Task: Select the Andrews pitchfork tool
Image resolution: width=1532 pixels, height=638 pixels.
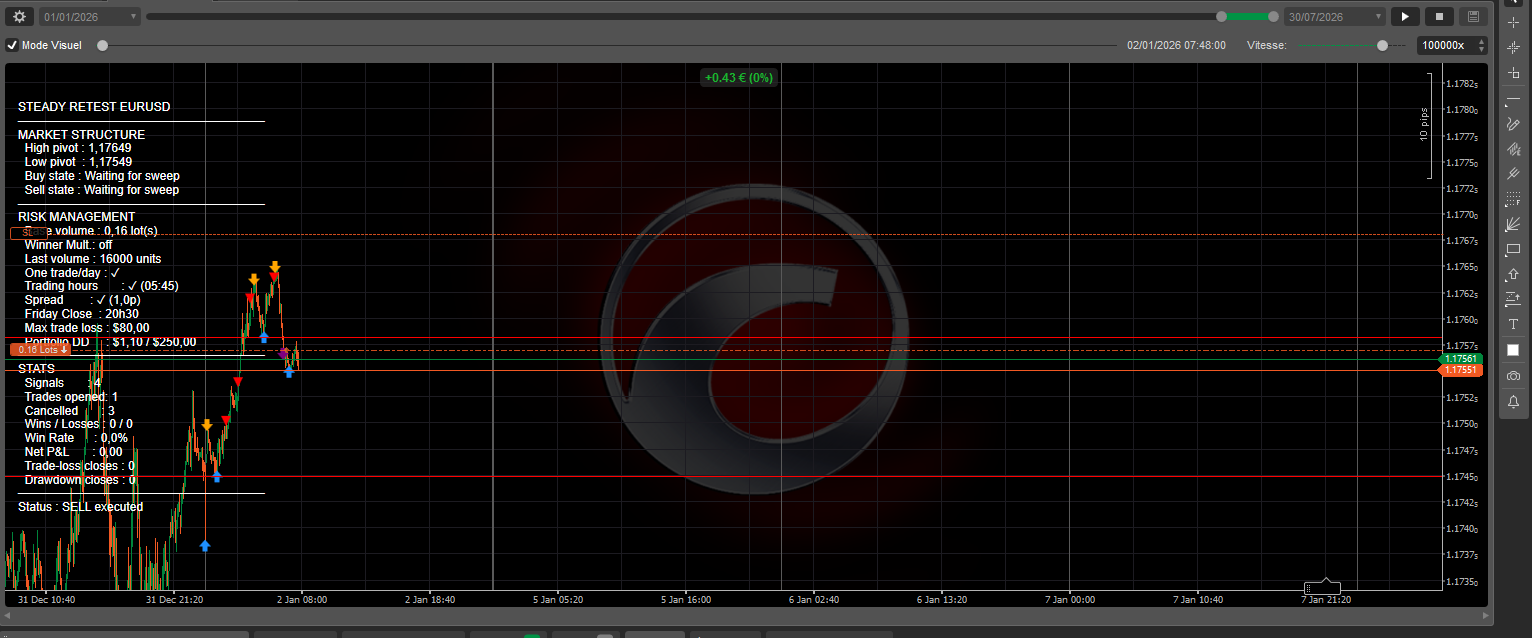Action: (x=1513, y=174)
